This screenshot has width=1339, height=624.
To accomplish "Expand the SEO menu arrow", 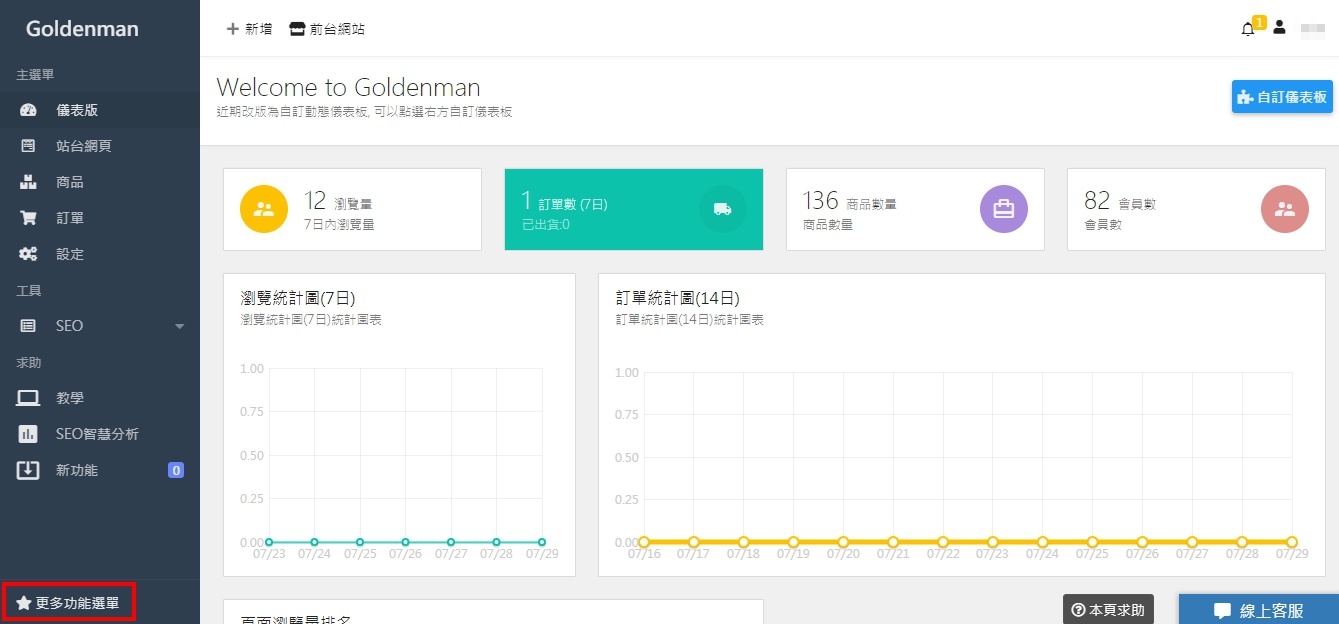I will coord(180,326).
